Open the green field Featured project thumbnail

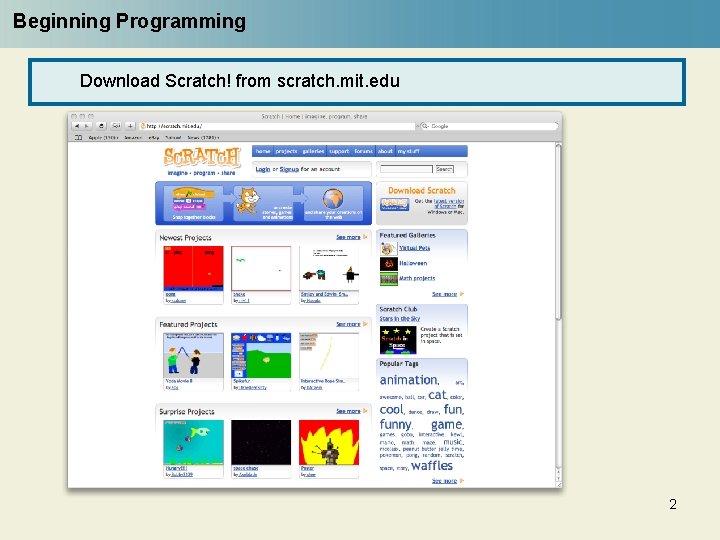(x=261, y=355)
